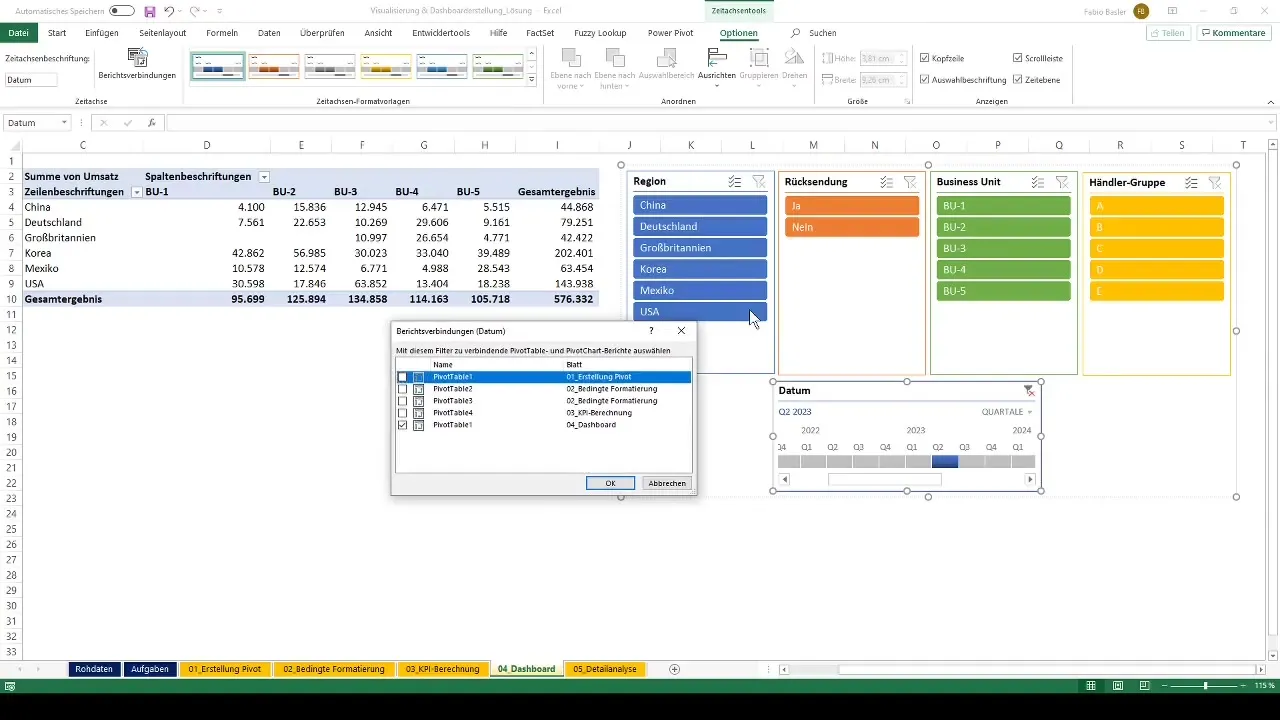Screen dimensions: 1280x720
Task: Open the Name Box dropdown arrow
Action: 64,123
